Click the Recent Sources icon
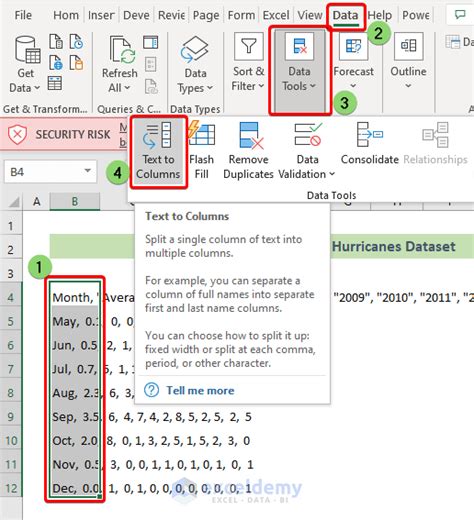Screen dimensions: 474x520 [x=76, y=41]
